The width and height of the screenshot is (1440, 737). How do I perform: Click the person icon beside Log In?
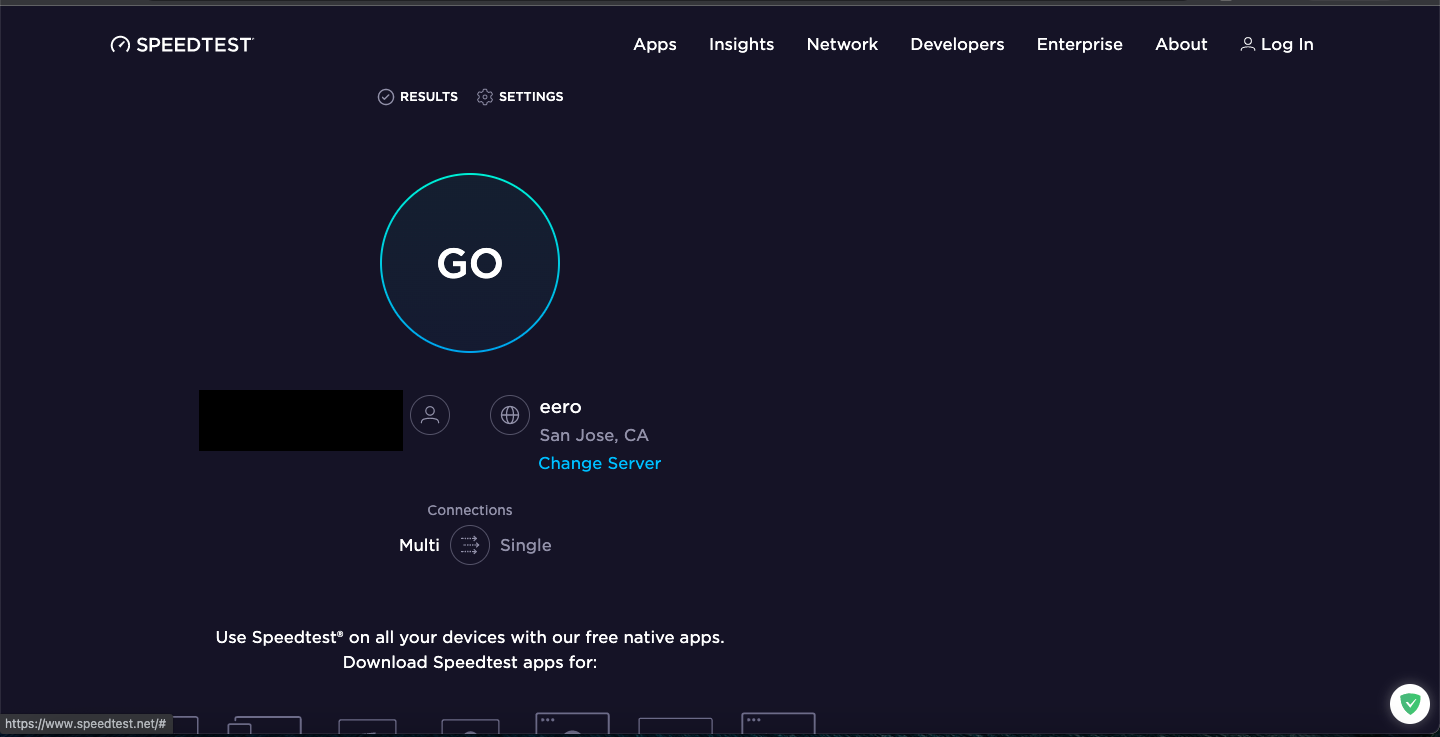pyautogui.click(x=1247, y=44)
